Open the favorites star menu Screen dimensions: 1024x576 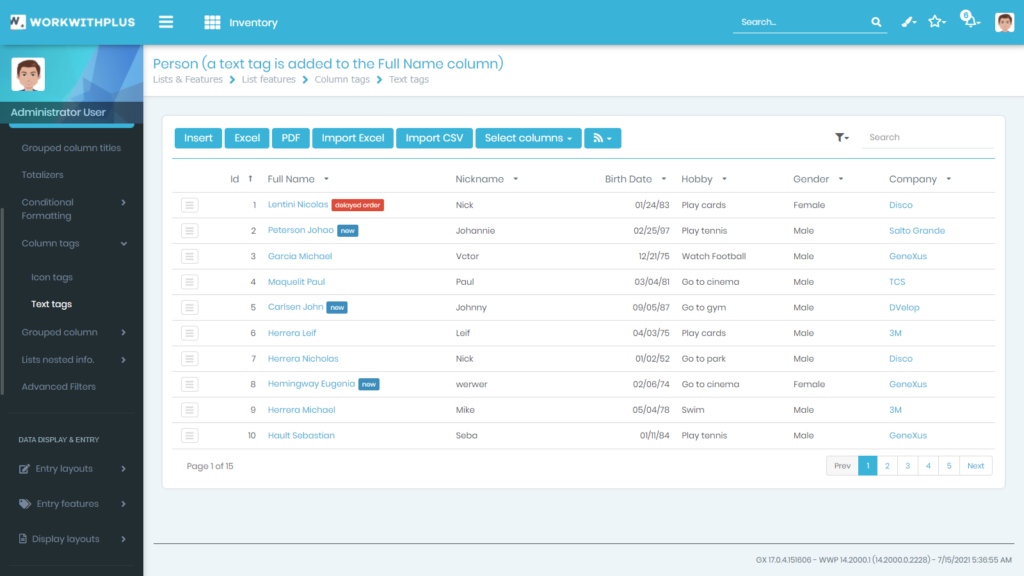[937, 22]
